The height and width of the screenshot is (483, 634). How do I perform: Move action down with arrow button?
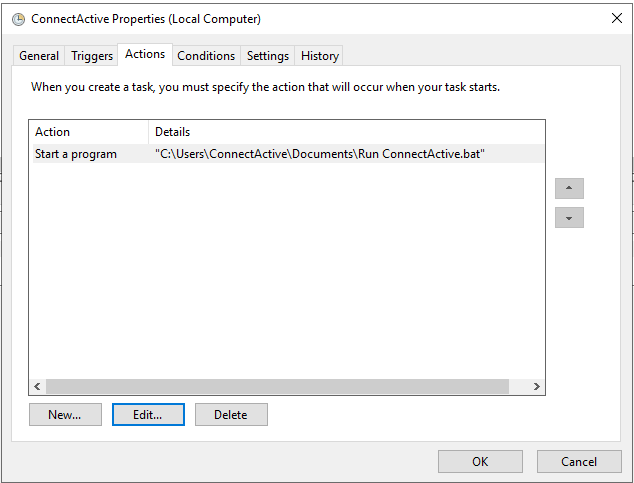[x=569, y=218]
